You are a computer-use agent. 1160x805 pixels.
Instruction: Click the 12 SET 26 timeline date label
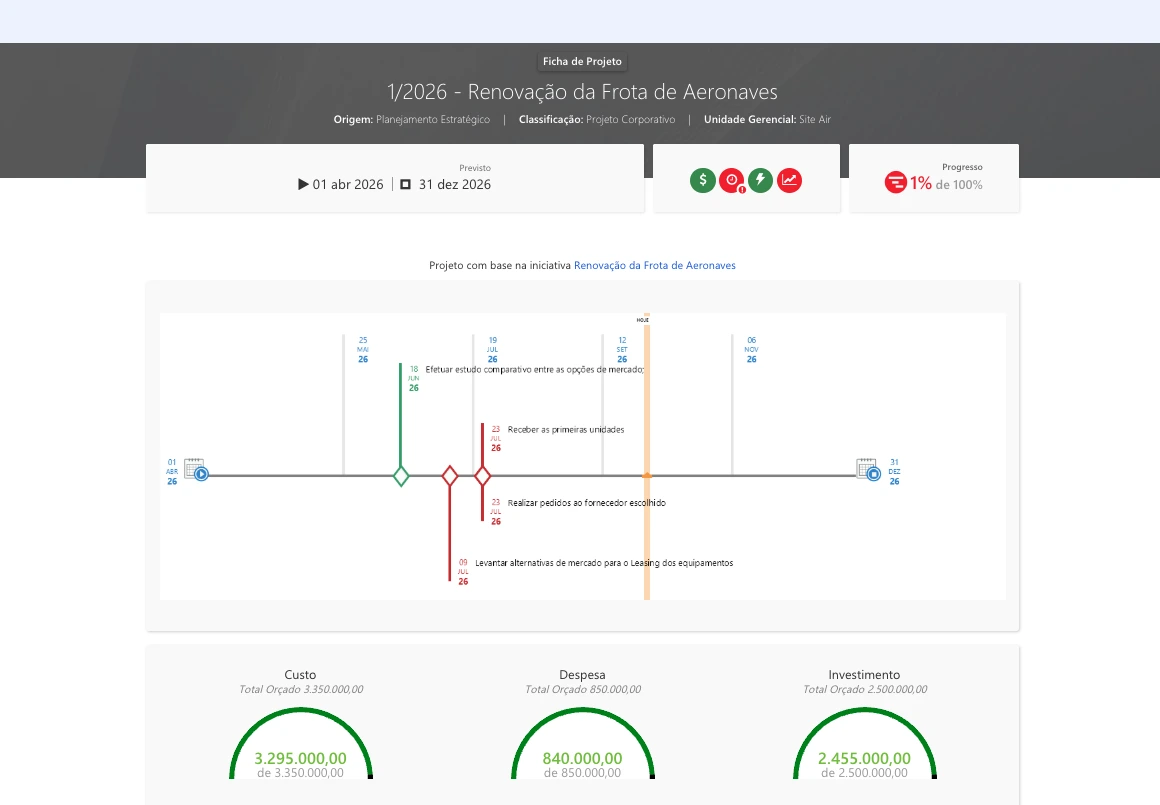622,350
